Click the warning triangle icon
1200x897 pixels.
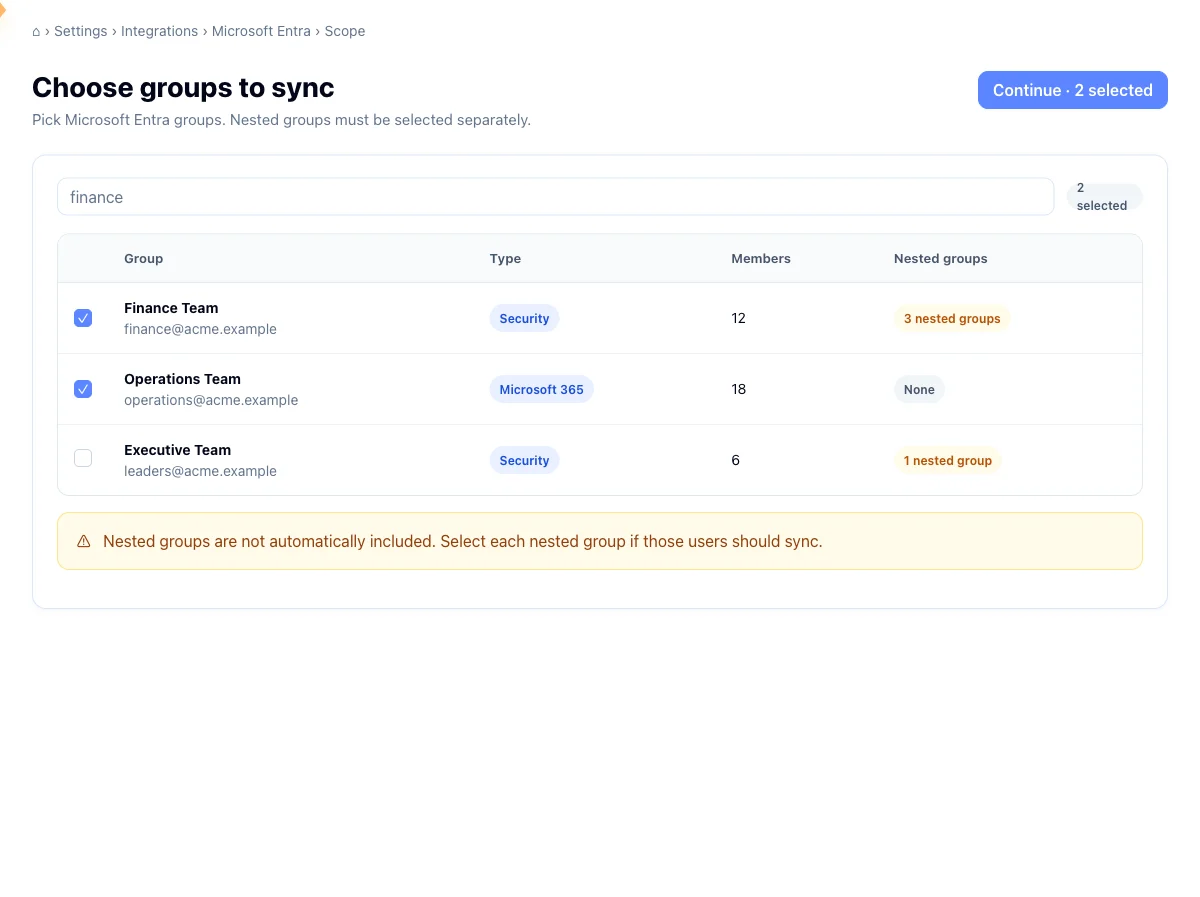[84, 542]
